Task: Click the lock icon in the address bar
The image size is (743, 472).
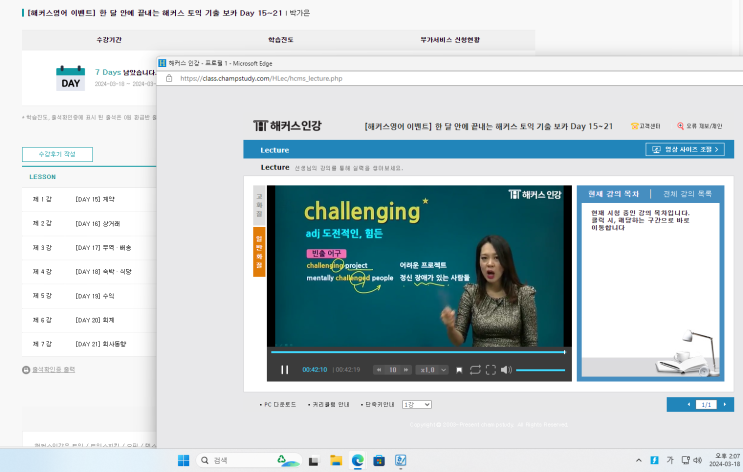Action: coord(169,79)
